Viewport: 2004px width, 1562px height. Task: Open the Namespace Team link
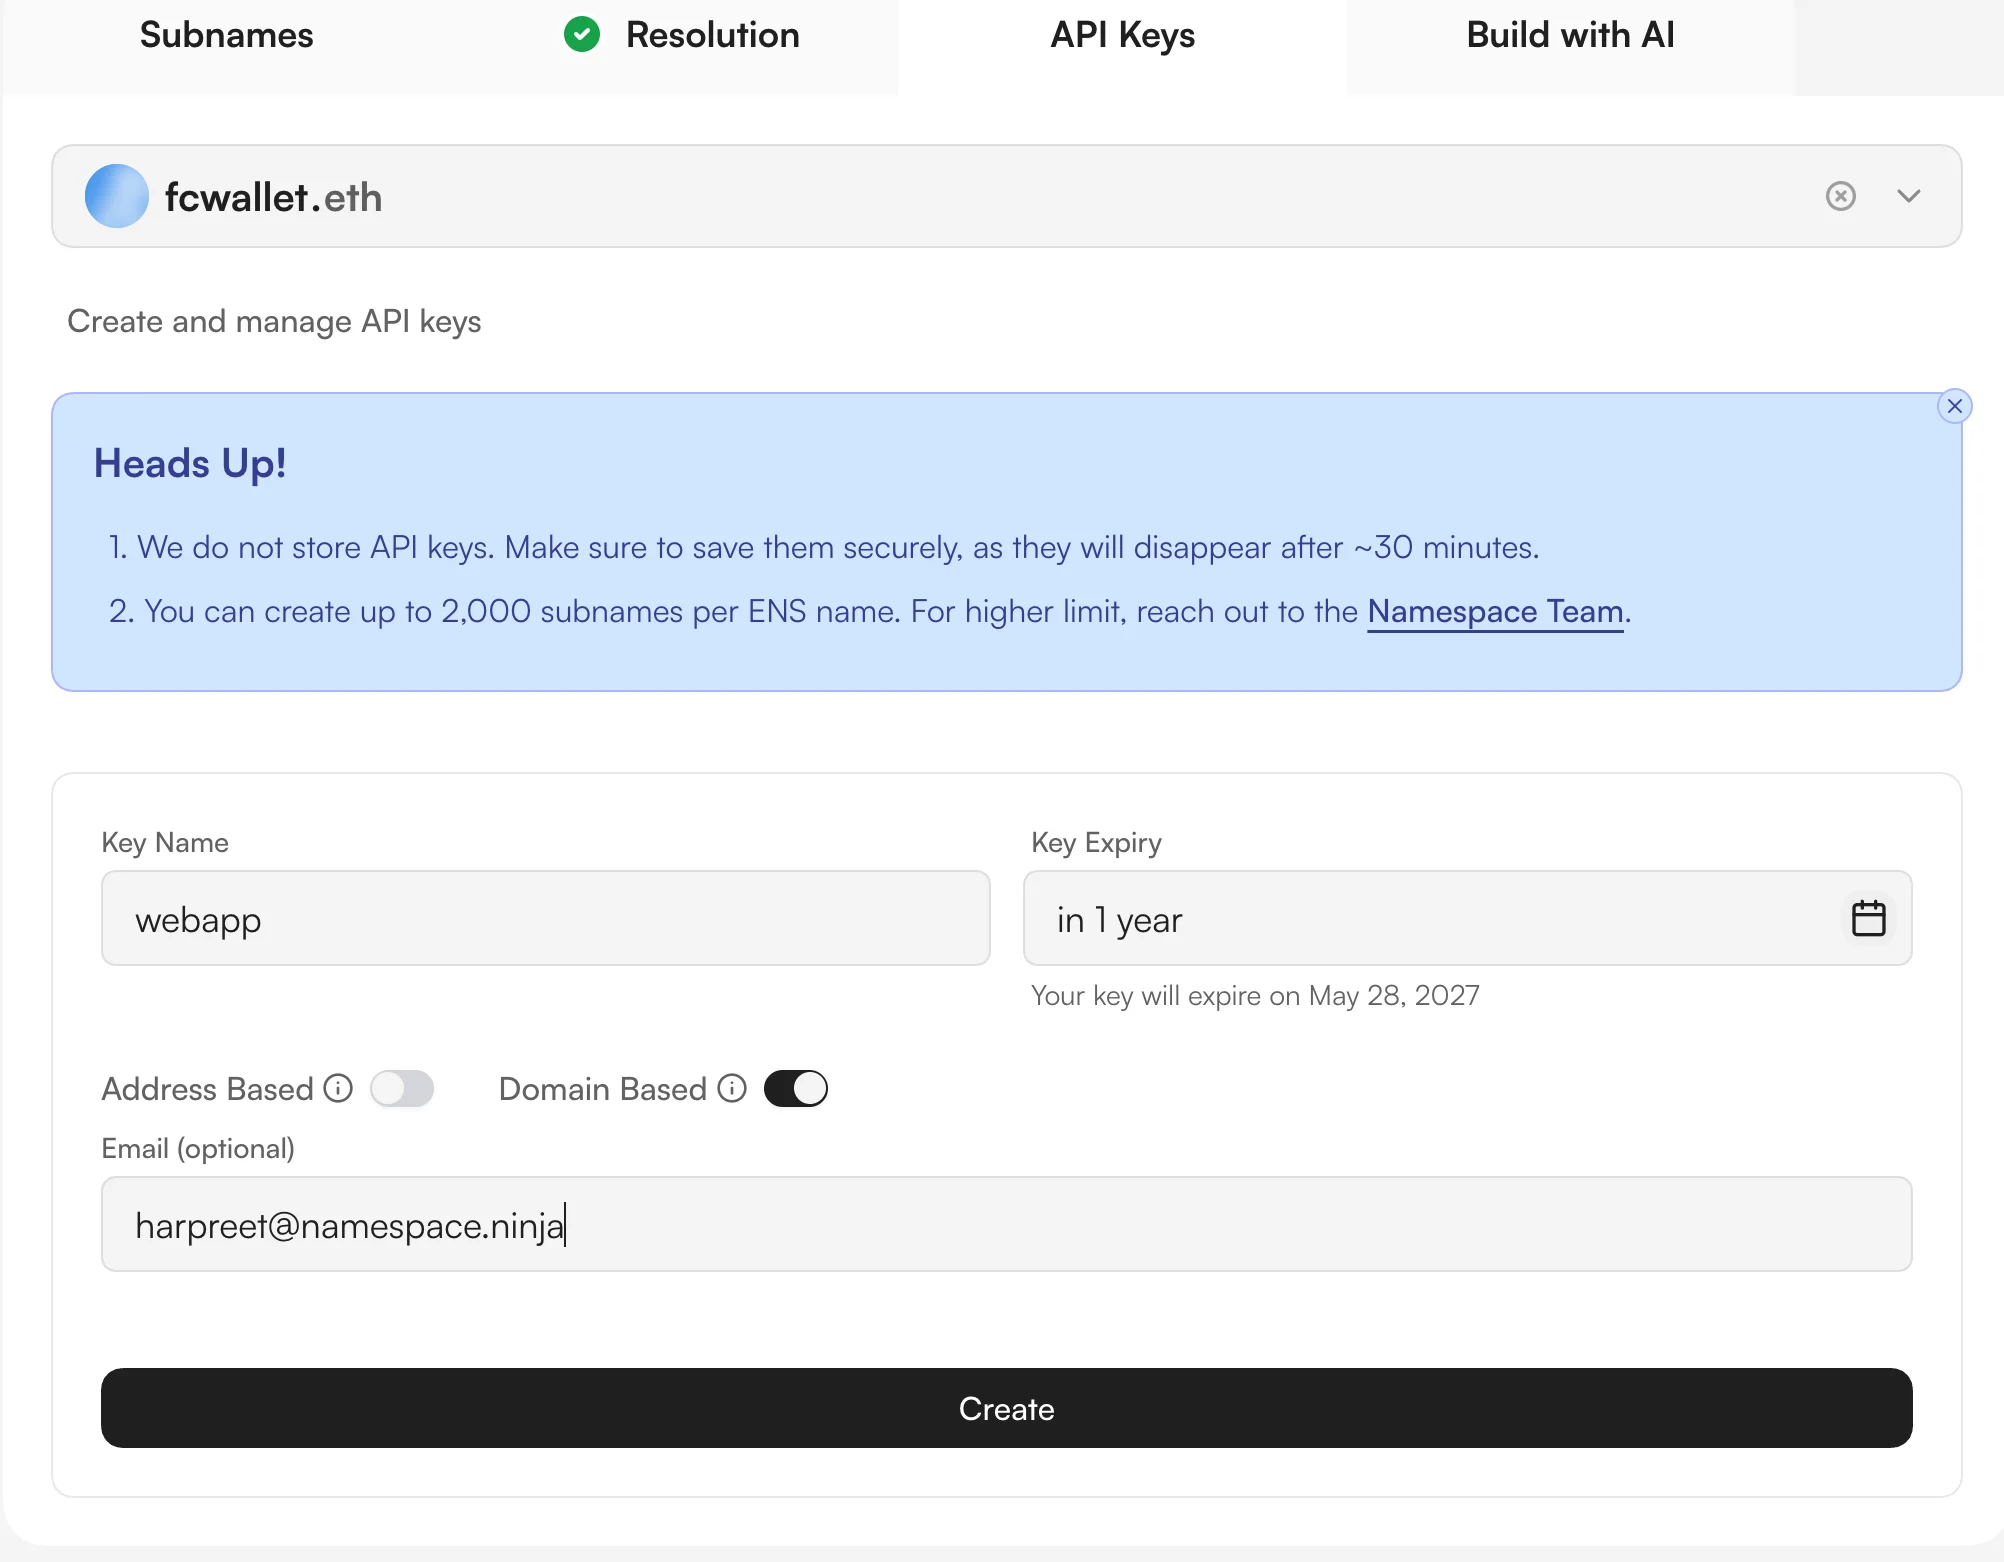tap(1495, 611)
